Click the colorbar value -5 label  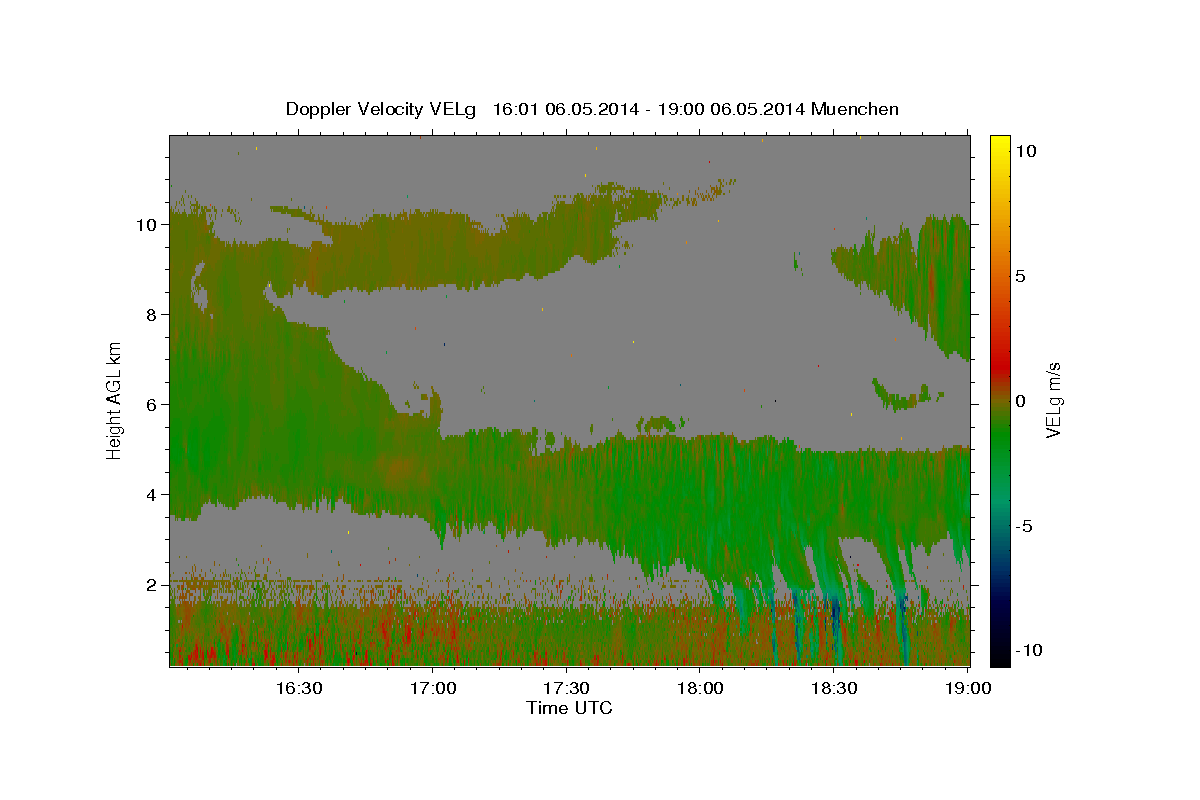click(1024, 525)
